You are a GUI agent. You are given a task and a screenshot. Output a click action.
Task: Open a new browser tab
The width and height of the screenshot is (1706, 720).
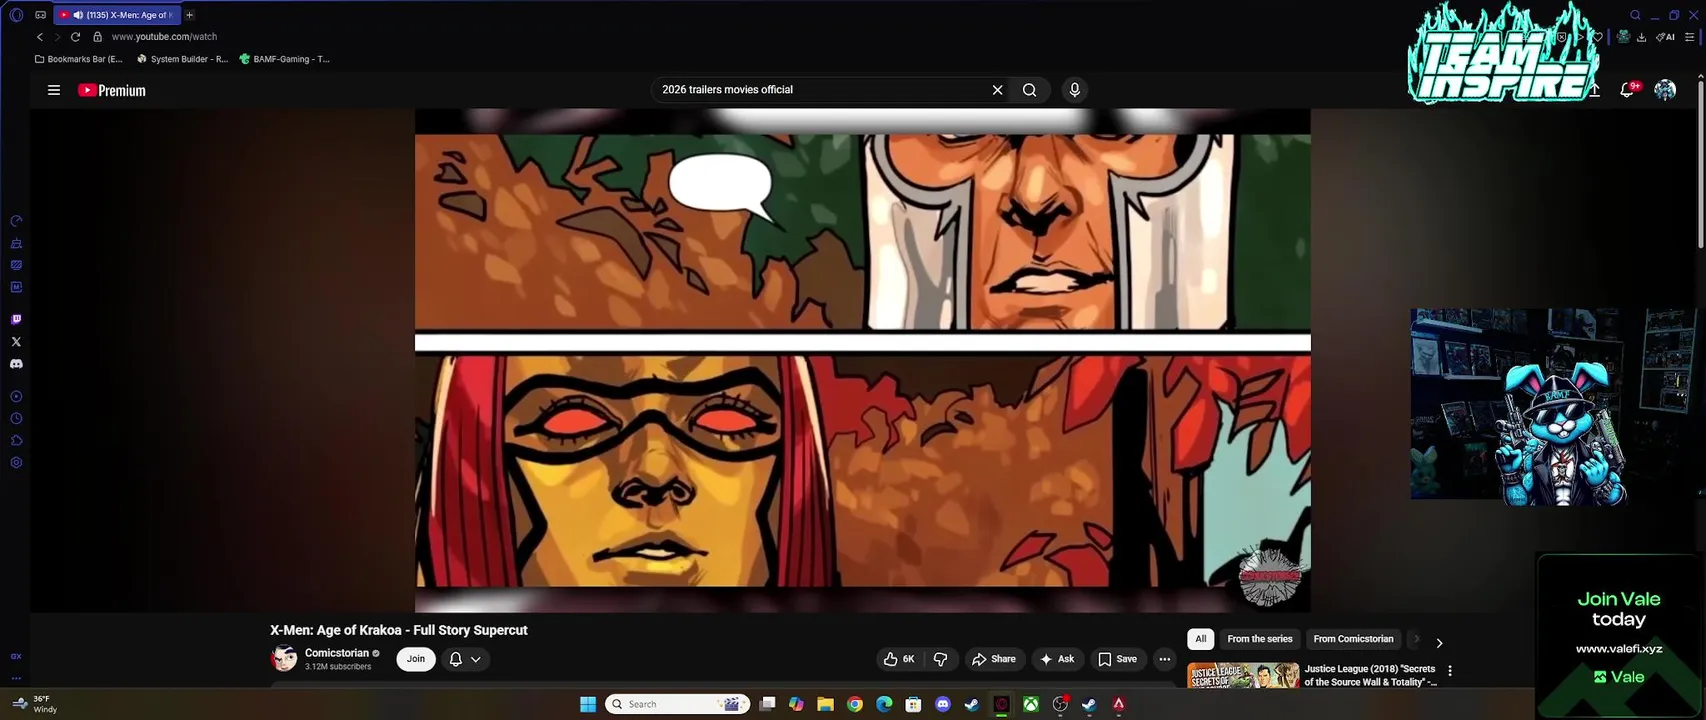[x=189, y=15]
